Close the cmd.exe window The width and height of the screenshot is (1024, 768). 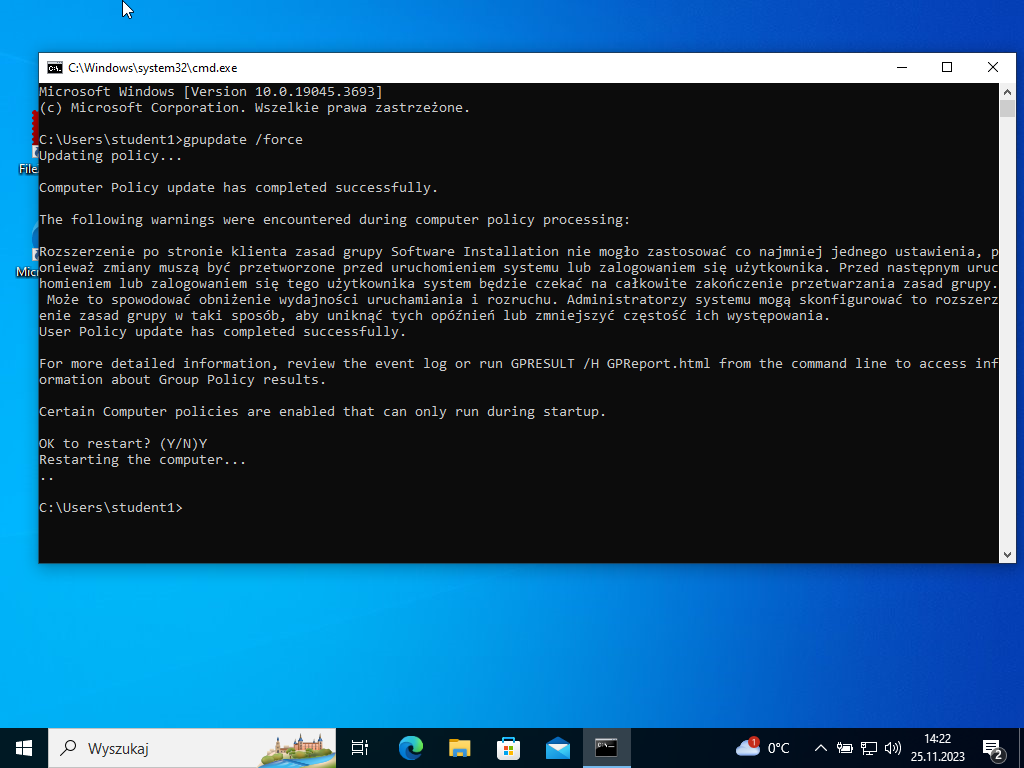993,68
